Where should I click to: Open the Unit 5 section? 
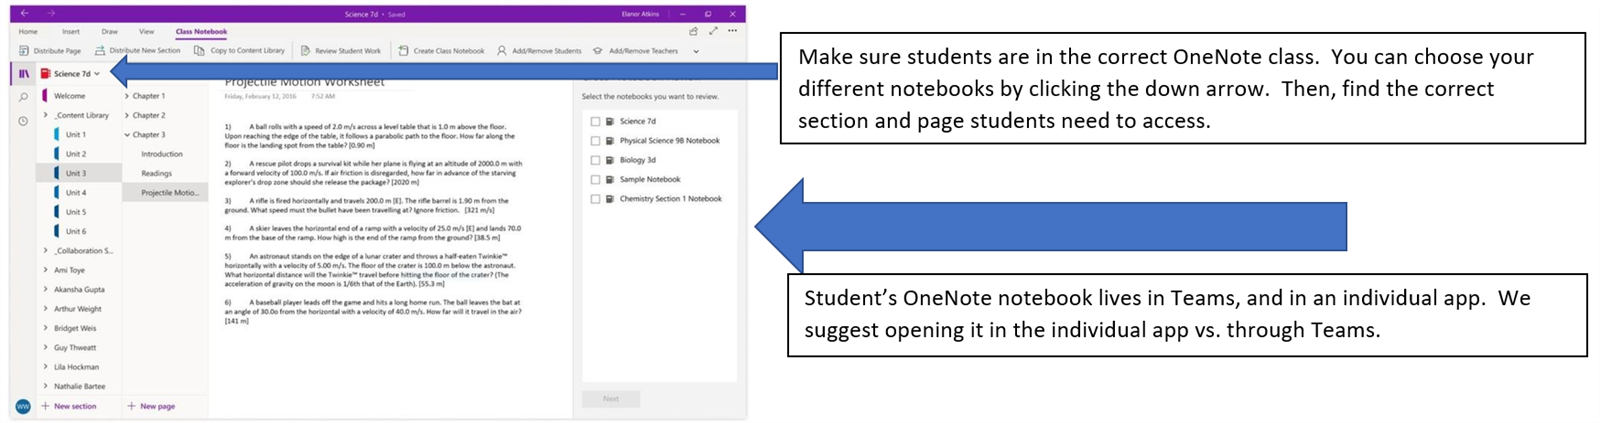point(75,212)
